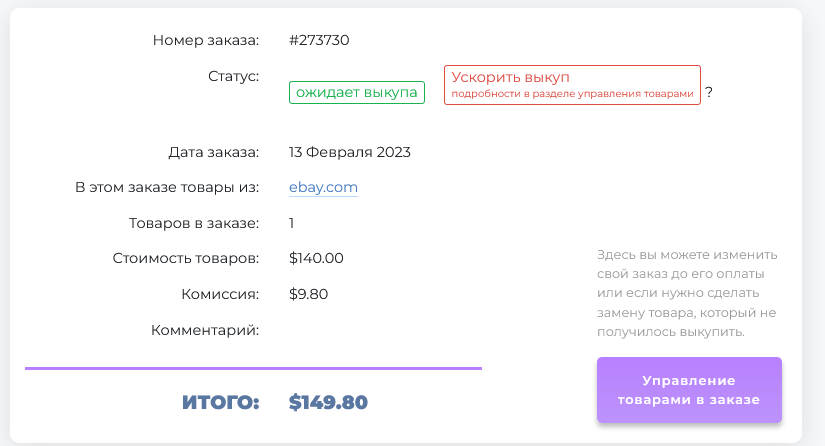Click the question mark help icon
This screenshot has height=446, width=825.
pyautogui.click(x=709, y=92)
